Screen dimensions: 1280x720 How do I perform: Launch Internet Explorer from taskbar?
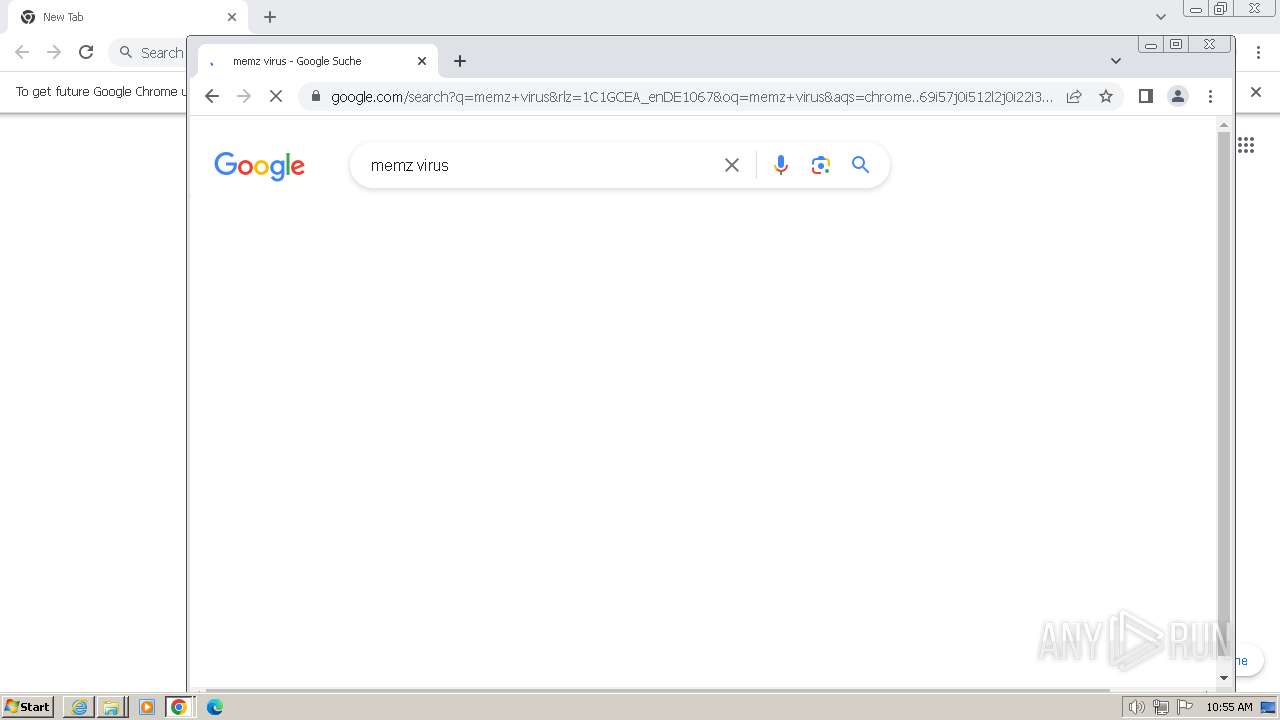pos(79,707)
